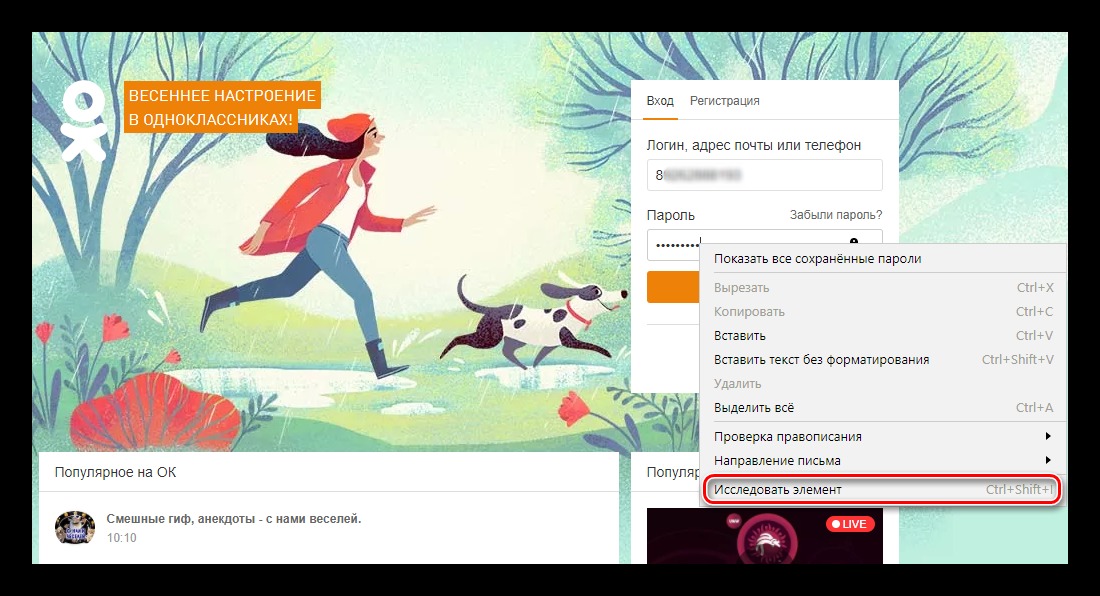Select Выделить всё menu entry

883,407
